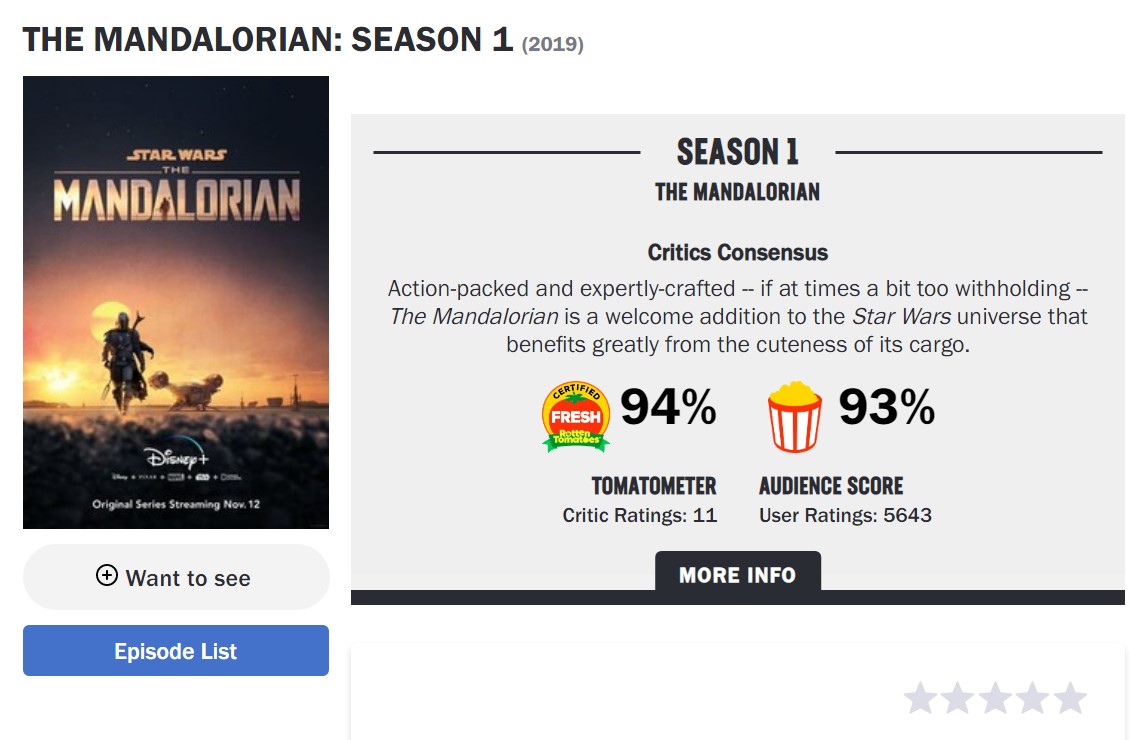Select the third rating star
Viewport: 1130px width, 740px height.
(x=995, y=698)
